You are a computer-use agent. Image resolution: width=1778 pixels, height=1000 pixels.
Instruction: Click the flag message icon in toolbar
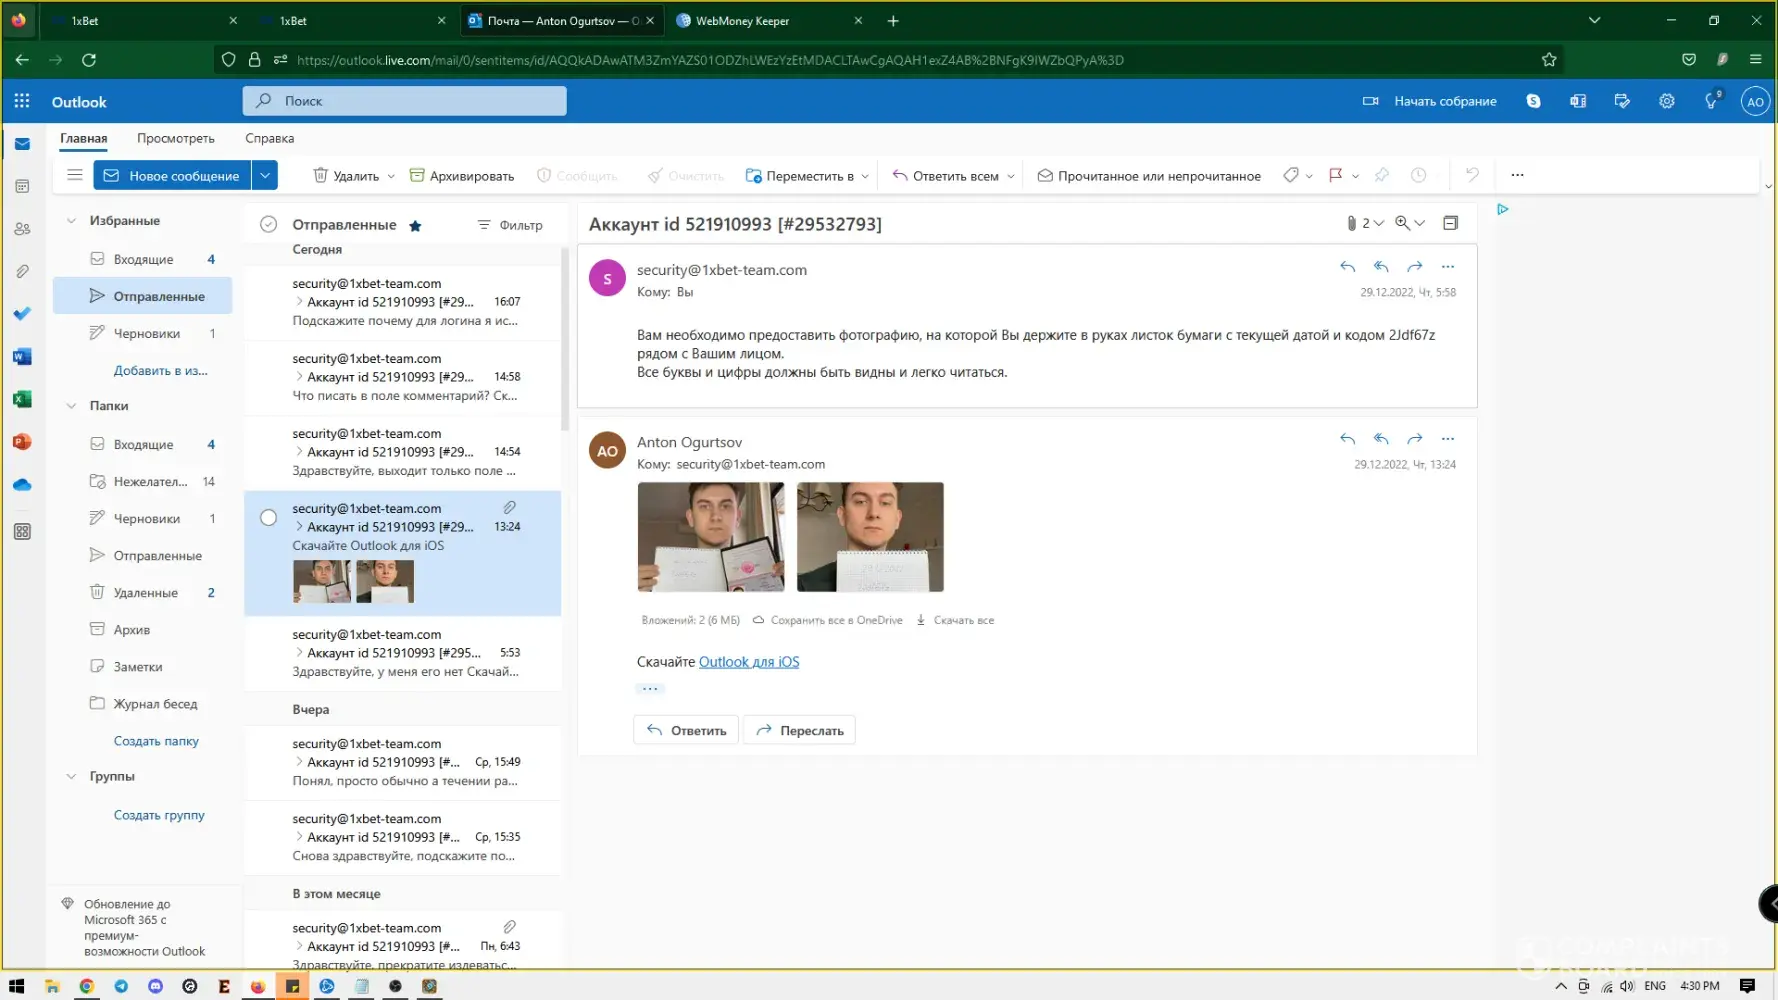coord(1335,175)
